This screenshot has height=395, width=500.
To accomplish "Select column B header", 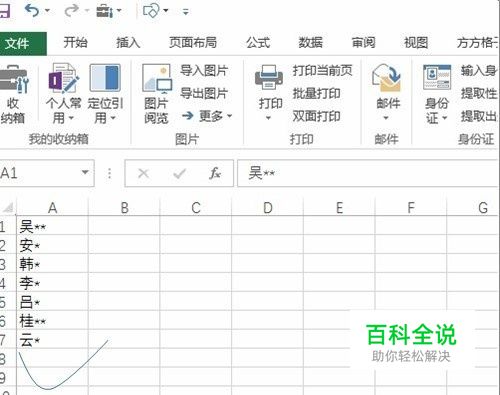I will coord(124,208).
